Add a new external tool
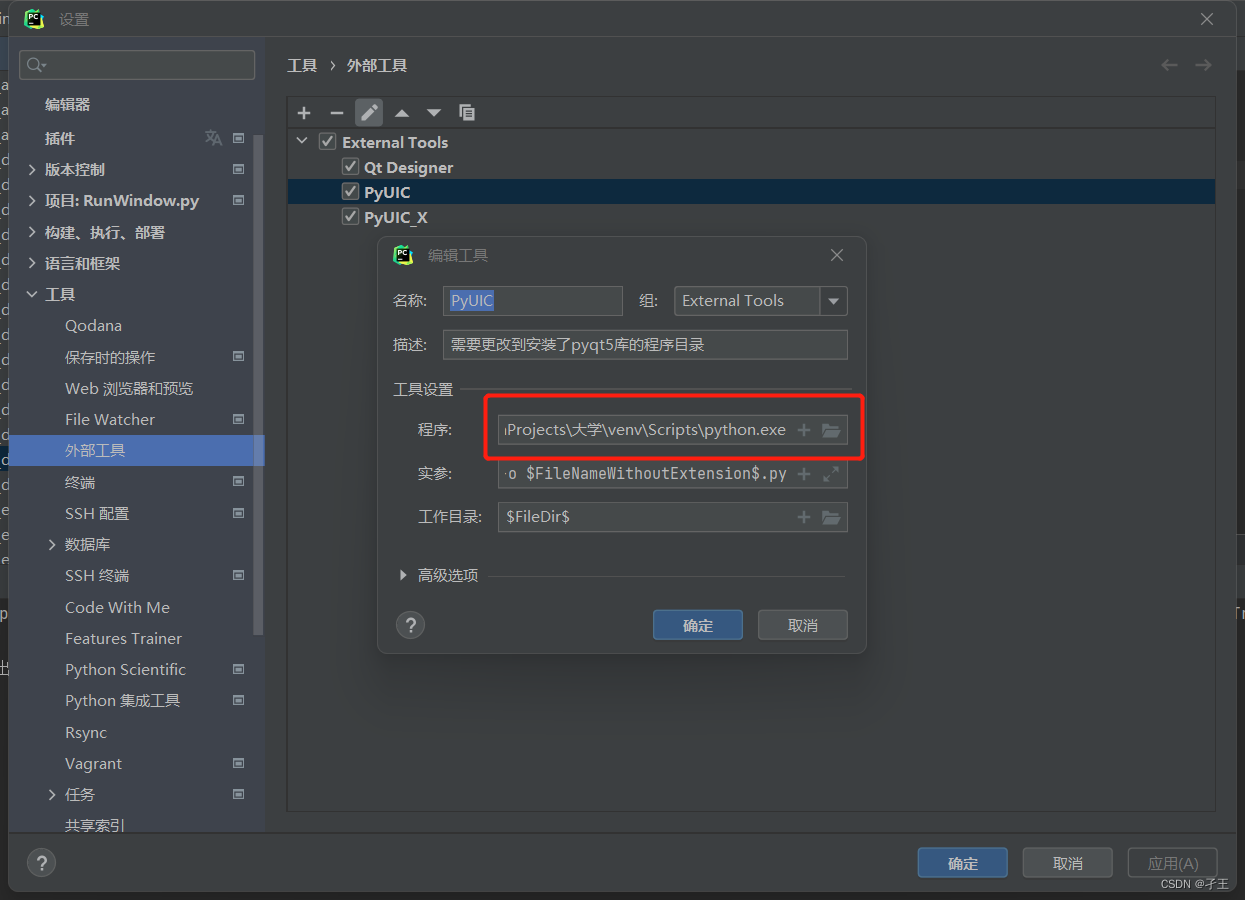 [304, 112]
